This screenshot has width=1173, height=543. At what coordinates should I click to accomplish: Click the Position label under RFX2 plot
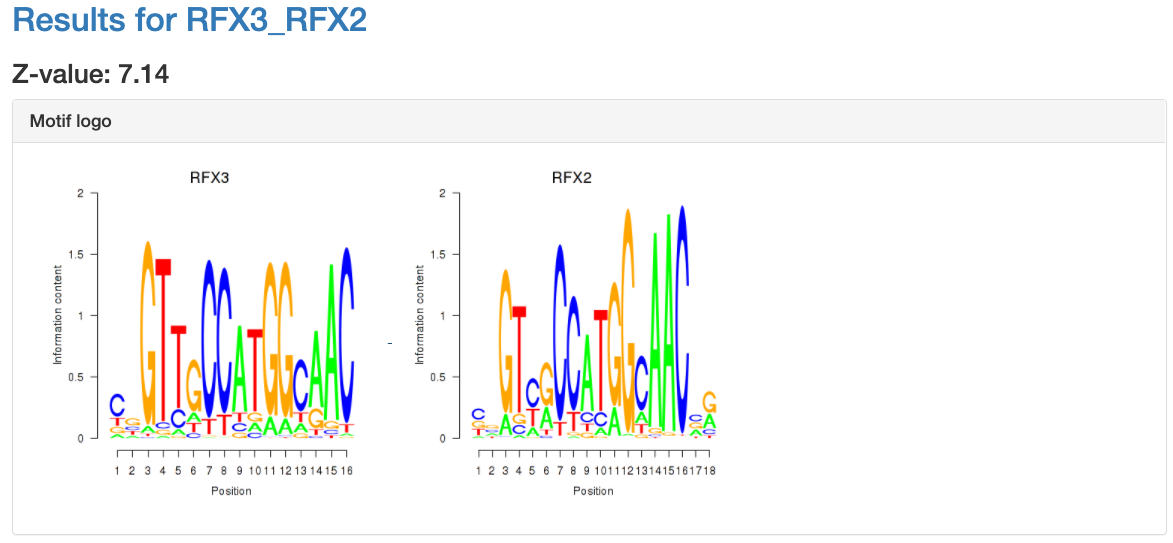pyautogui.click(x=593, y=491)
